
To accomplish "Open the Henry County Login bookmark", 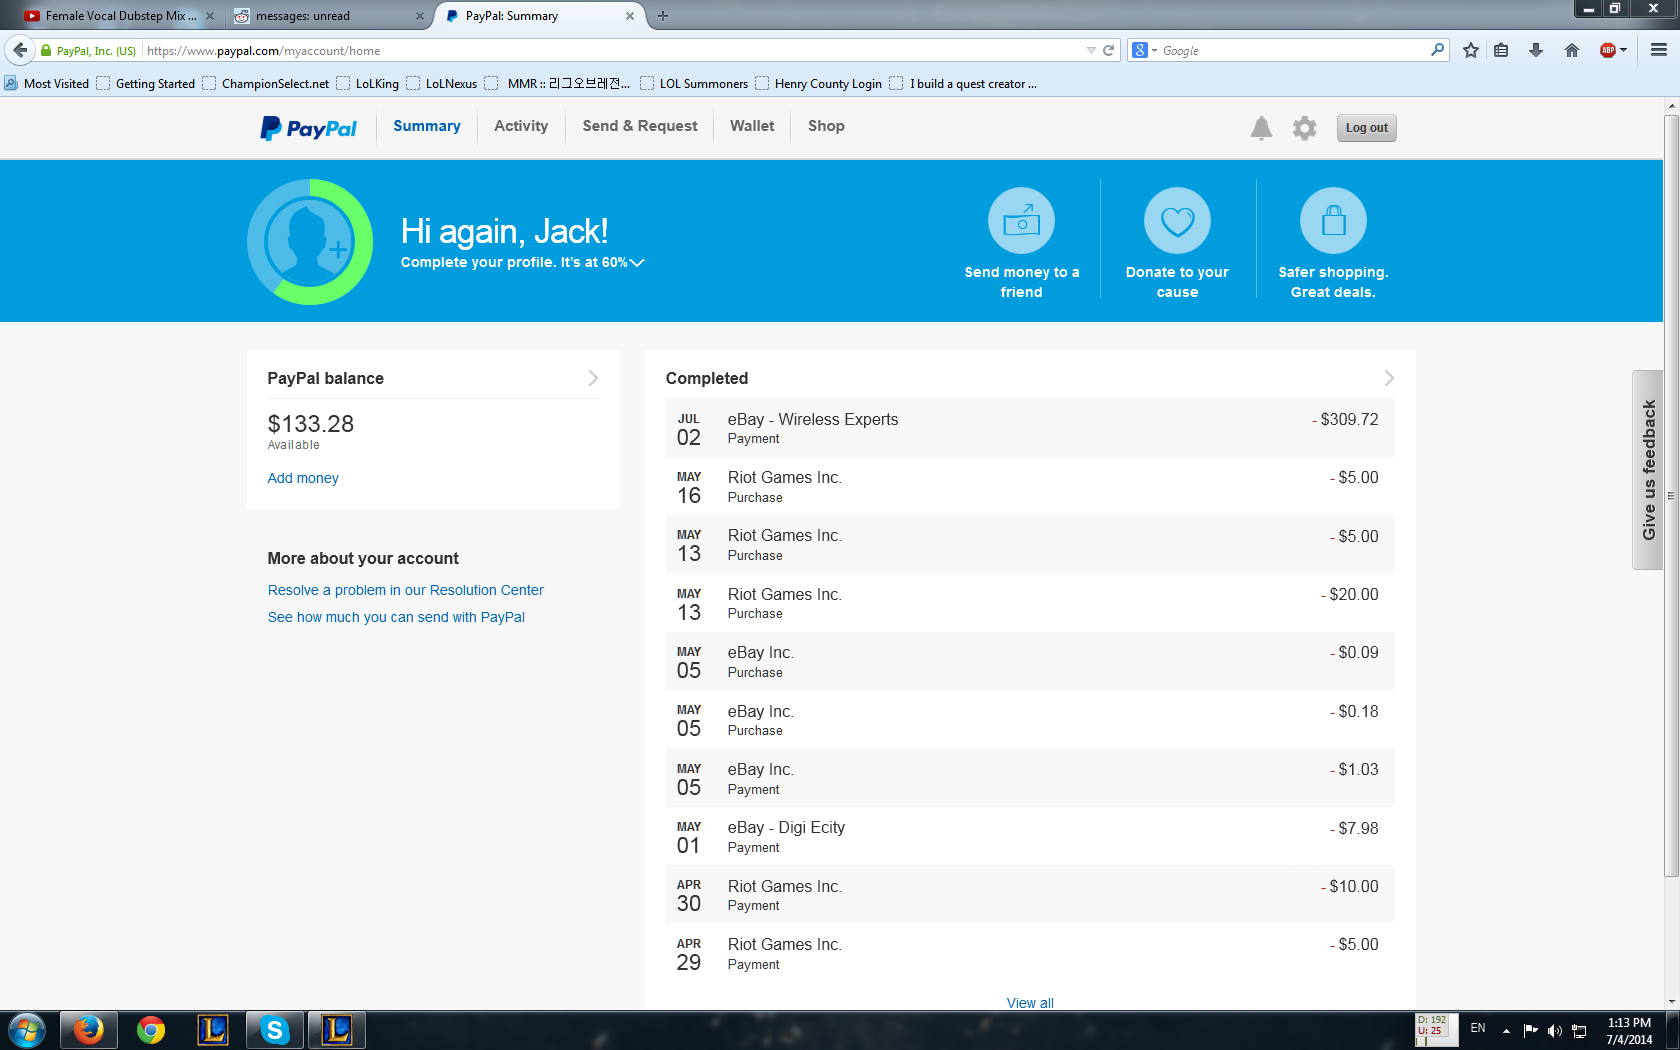I will click(819, 84).
